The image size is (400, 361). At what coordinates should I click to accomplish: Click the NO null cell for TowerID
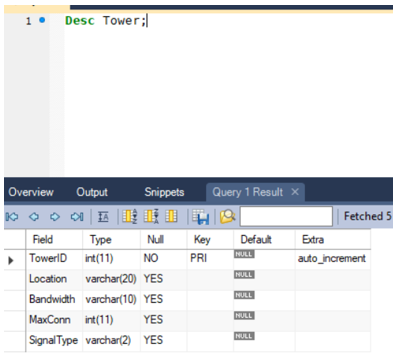pyautogui.click(x=163, y=259)
